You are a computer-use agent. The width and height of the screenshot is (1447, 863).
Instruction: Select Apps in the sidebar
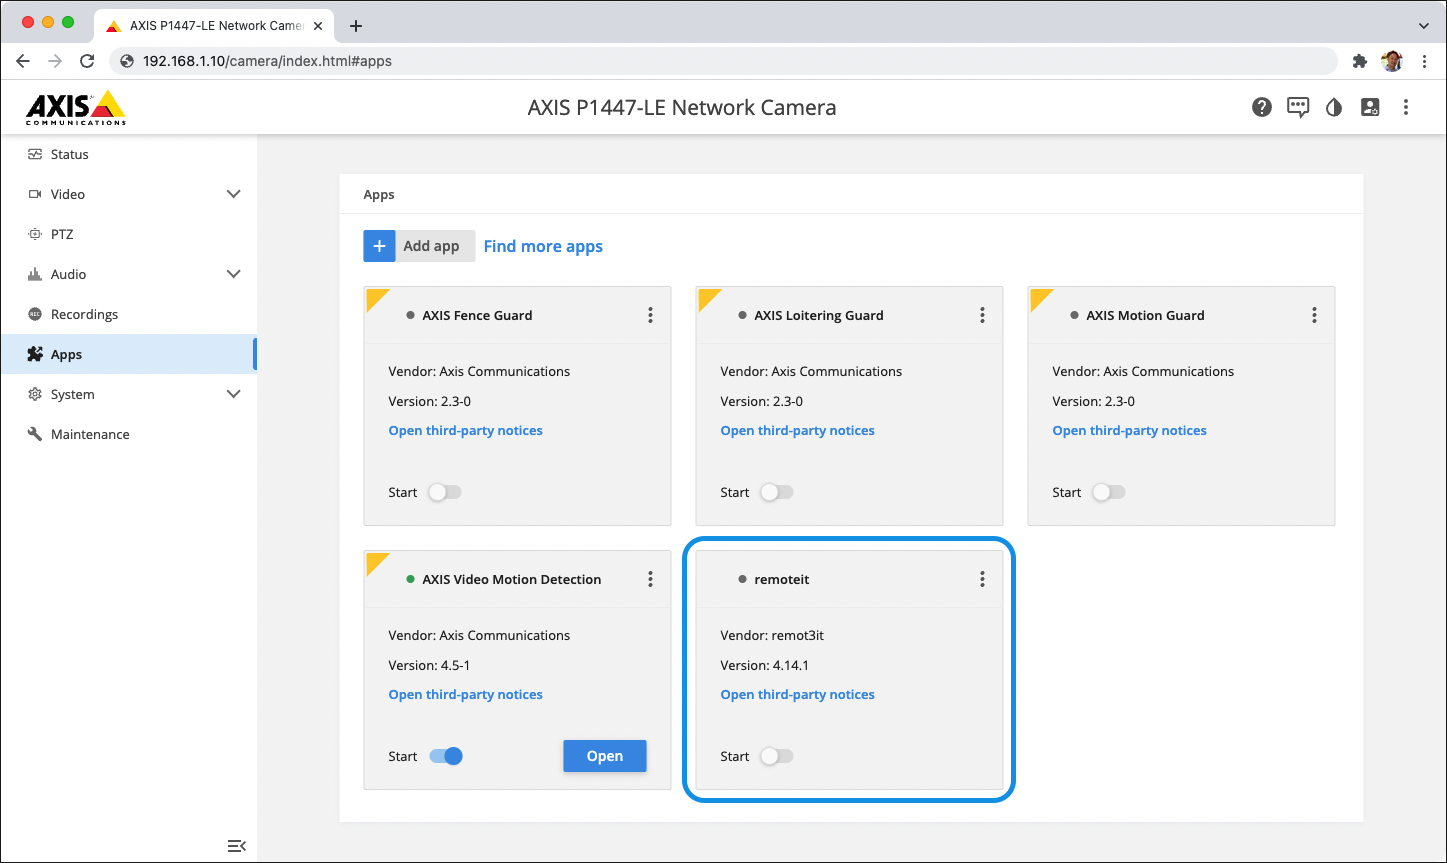(x=128, y=354)
